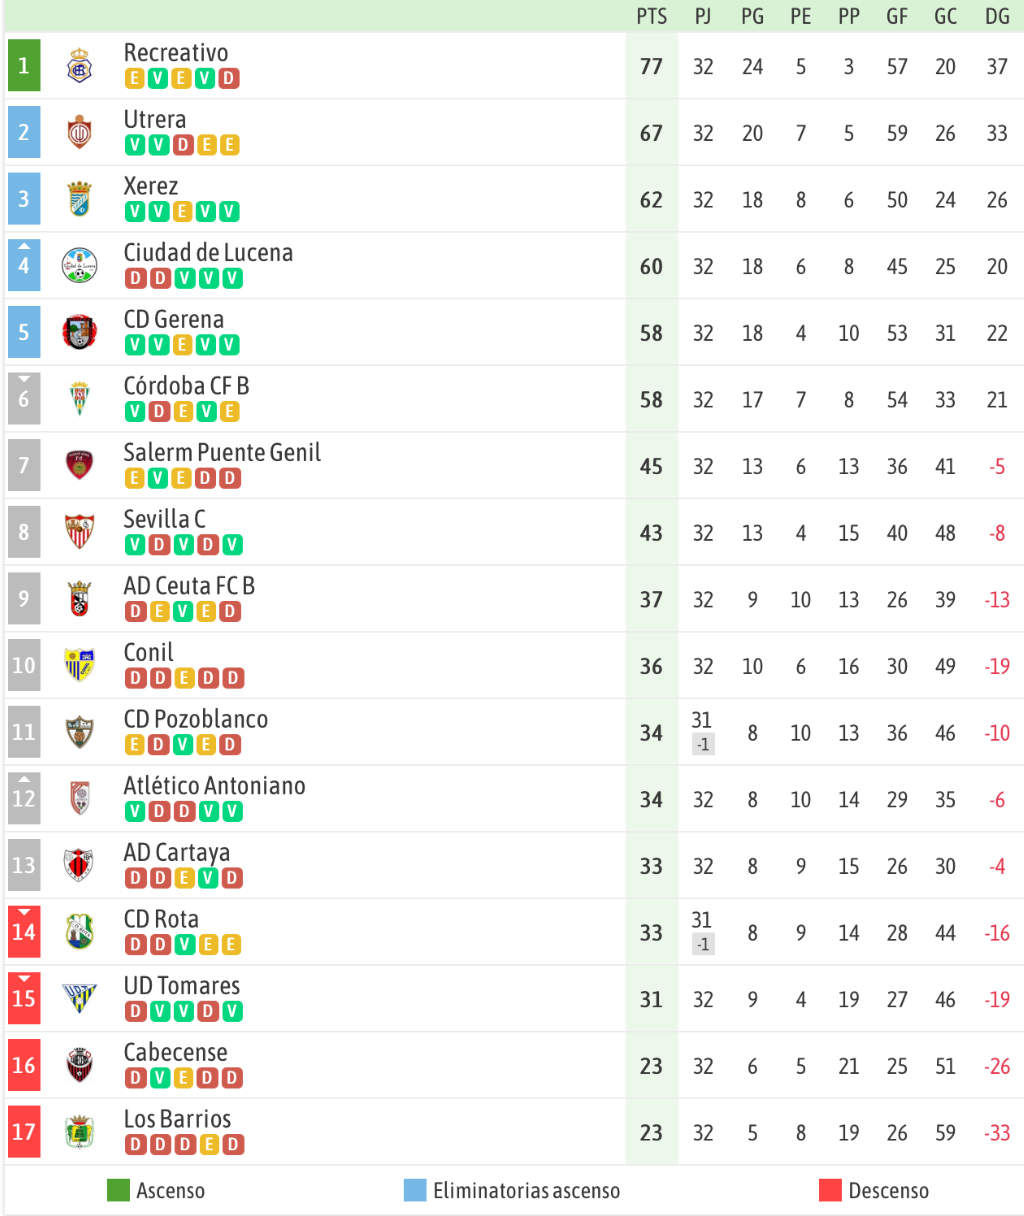The image size is (1024, 1216).
Task: Click the Sevilla C crest
Action: pyautogui.click(x=79, y=532)
